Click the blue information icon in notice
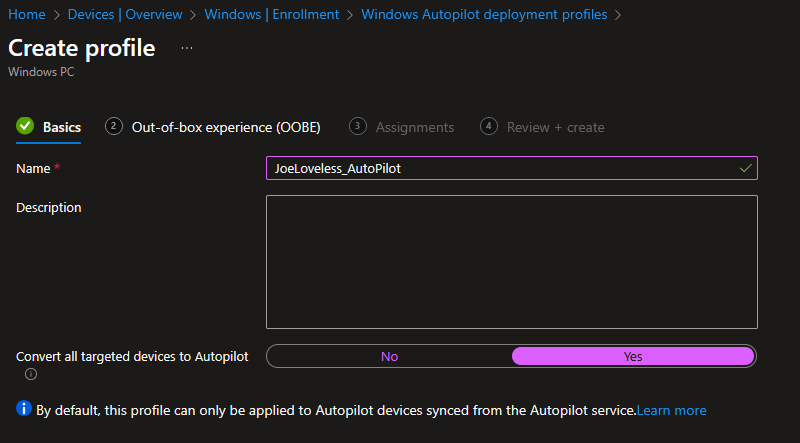Screen dimensions: 800x443 [x=24, y=408]
